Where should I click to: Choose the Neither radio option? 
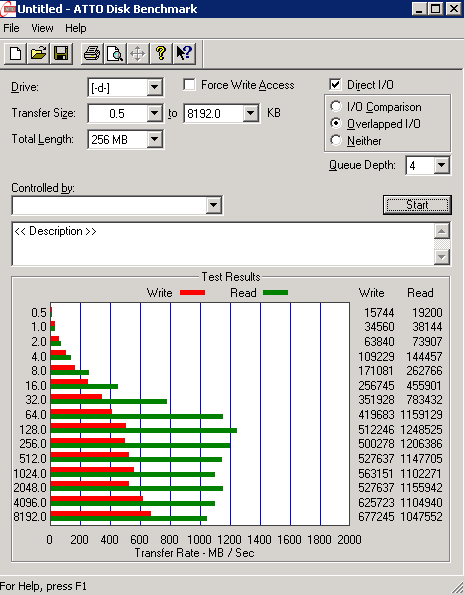(x=336, y=140)
